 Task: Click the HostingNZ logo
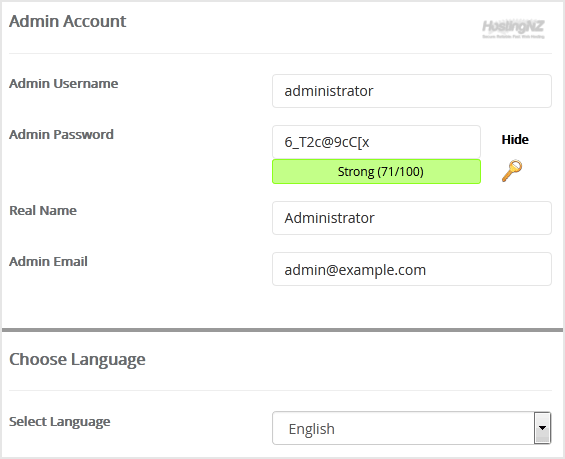513,29
